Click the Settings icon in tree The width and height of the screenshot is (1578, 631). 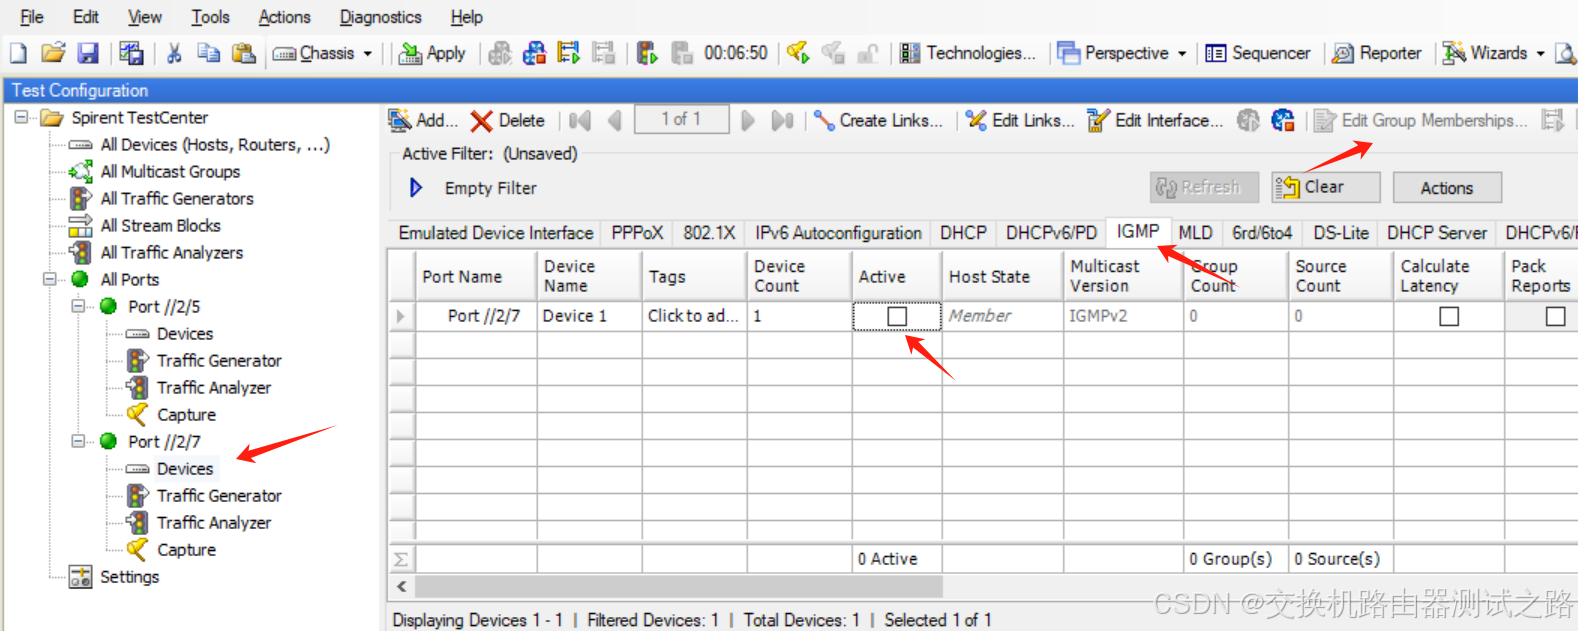pyautogui.click(x=80, y=576)
